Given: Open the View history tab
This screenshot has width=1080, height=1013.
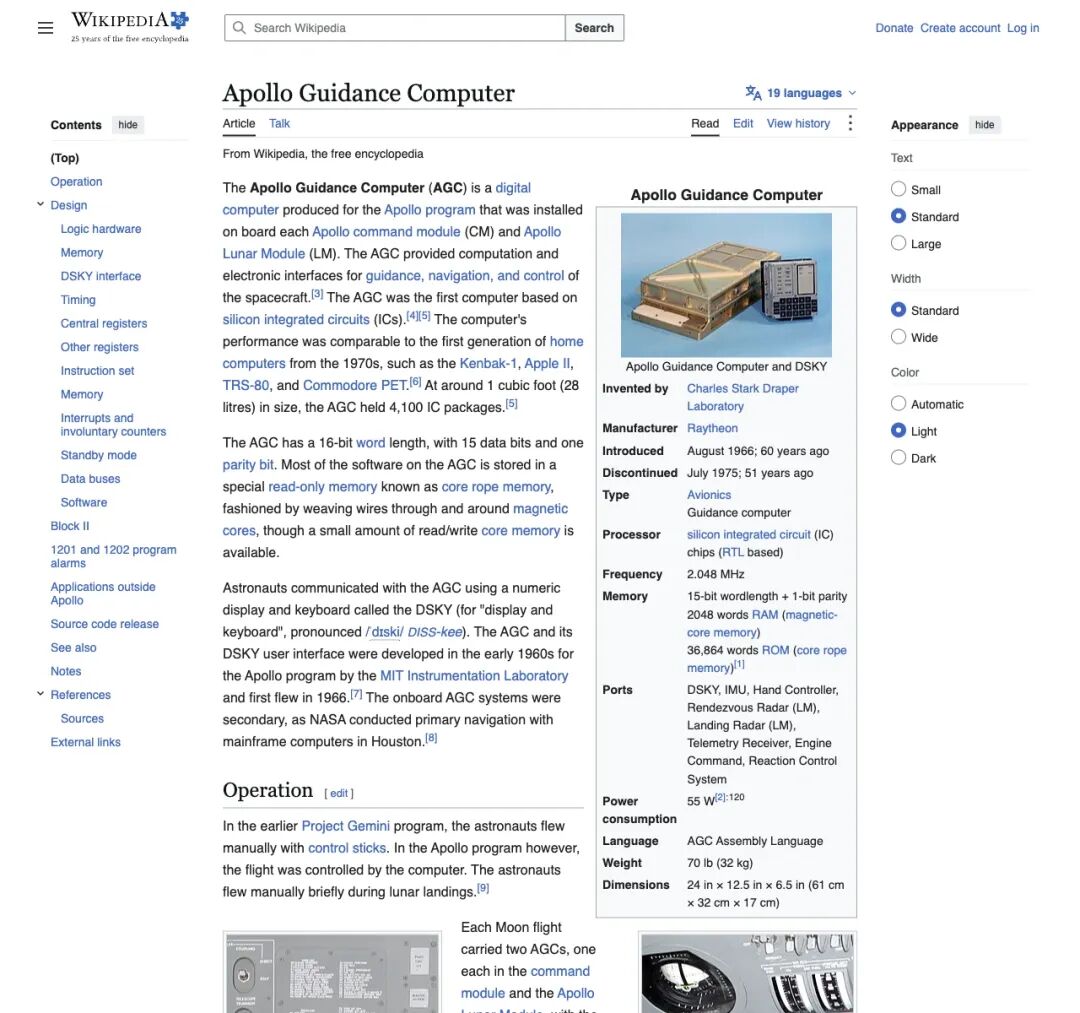Looking at the screenshot, I should tap(798, 123).
